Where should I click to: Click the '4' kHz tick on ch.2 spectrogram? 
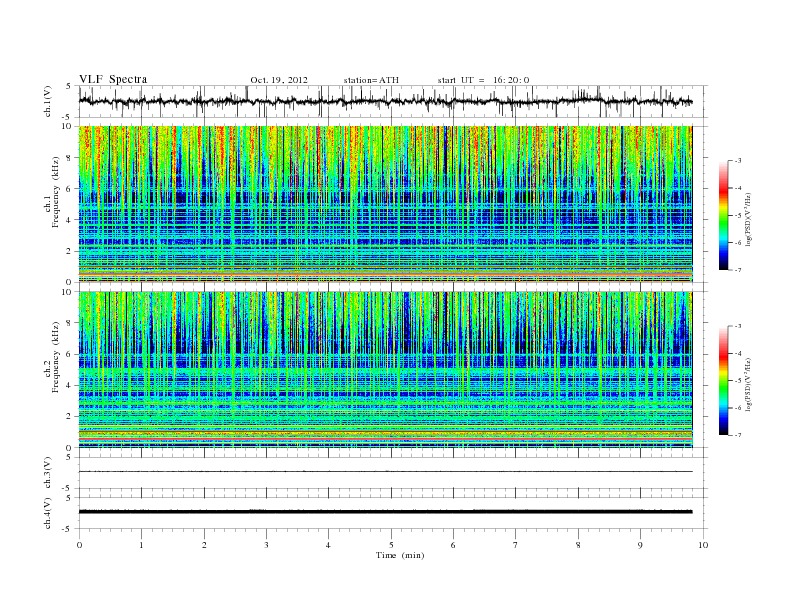70,385
